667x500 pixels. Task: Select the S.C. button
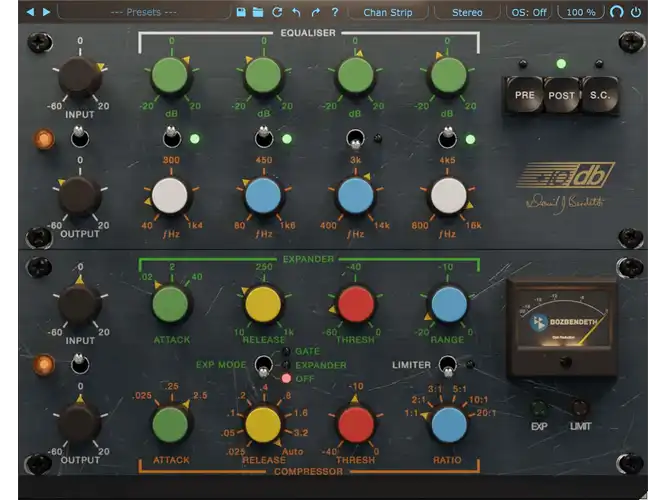point(600,95)
